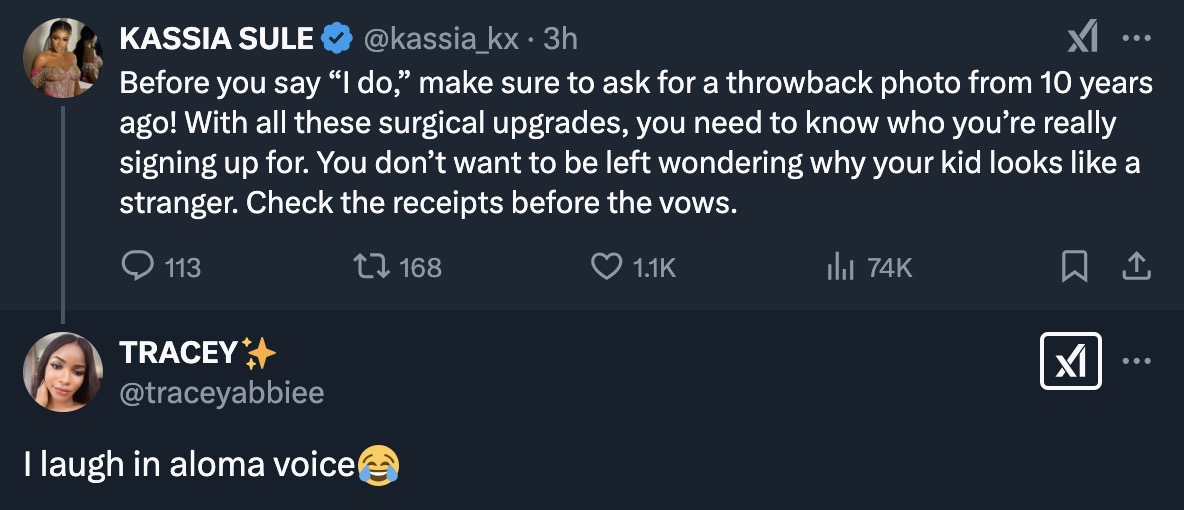The image size is (1184, 510).
Task: Click the TRACEY display name
Action: coord(180,353)
